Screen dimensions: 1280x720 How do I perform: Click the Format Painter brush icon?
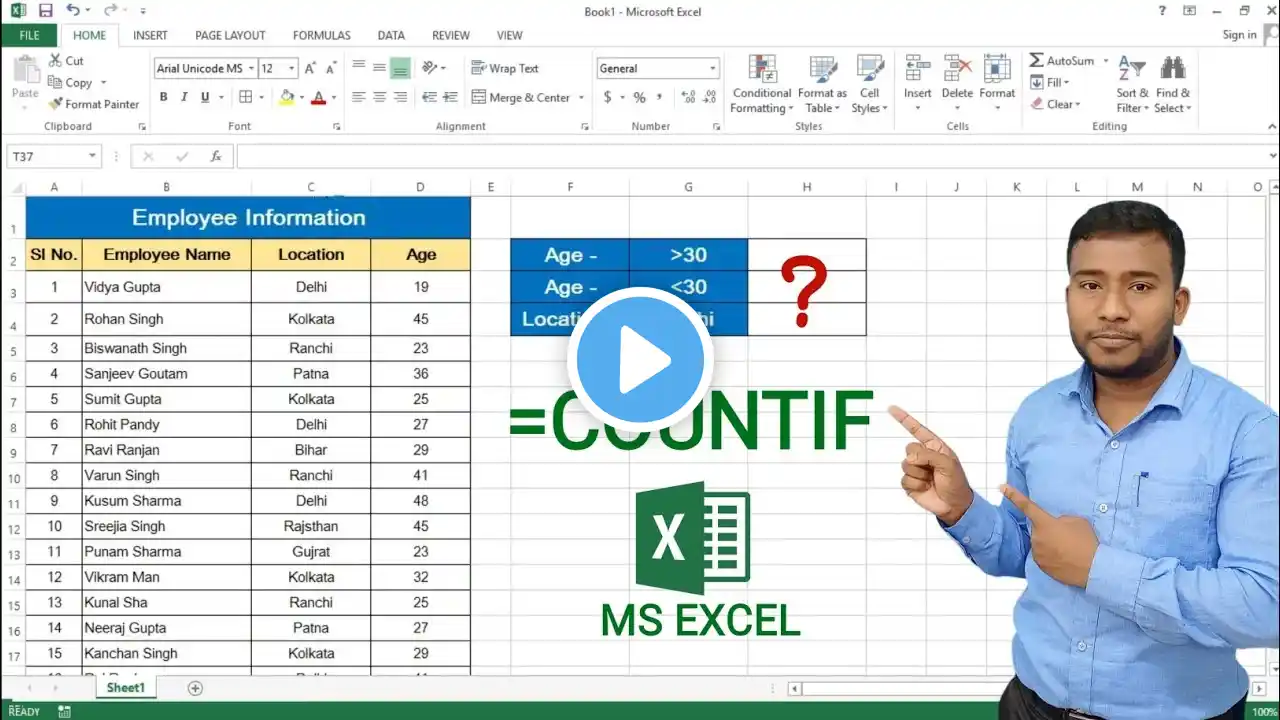pyautogui.click(x=55, y=104)
